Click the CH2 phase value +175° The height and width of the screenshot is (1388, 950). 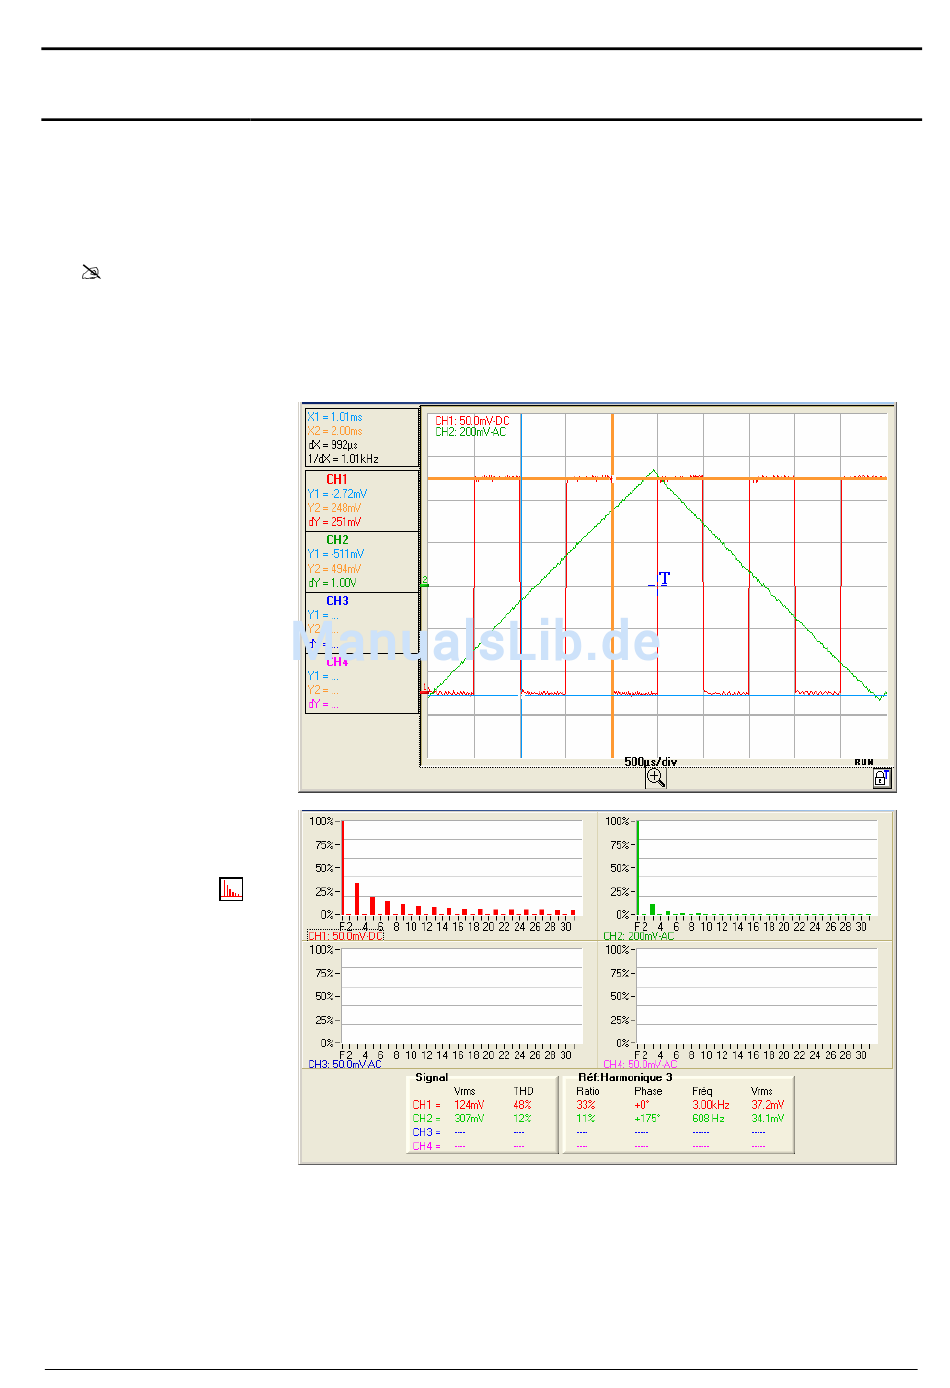647,1118
